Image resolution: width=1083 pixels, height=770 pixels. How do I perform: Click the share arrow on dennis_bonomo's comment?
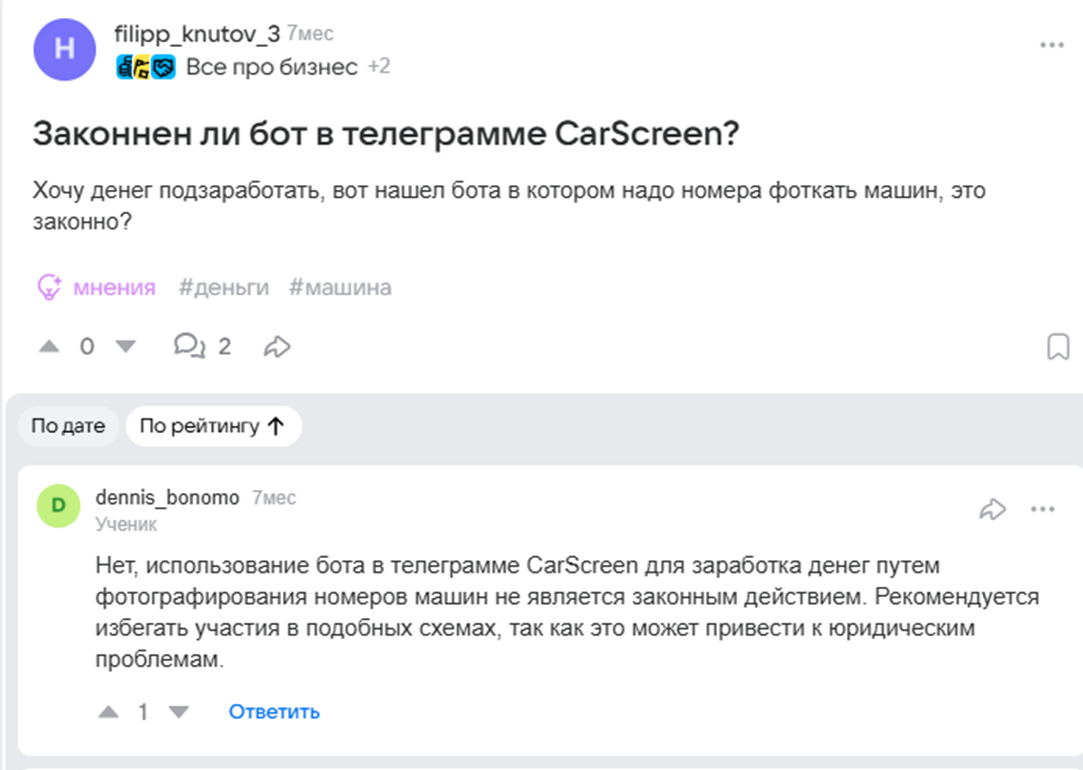point(993,508)
